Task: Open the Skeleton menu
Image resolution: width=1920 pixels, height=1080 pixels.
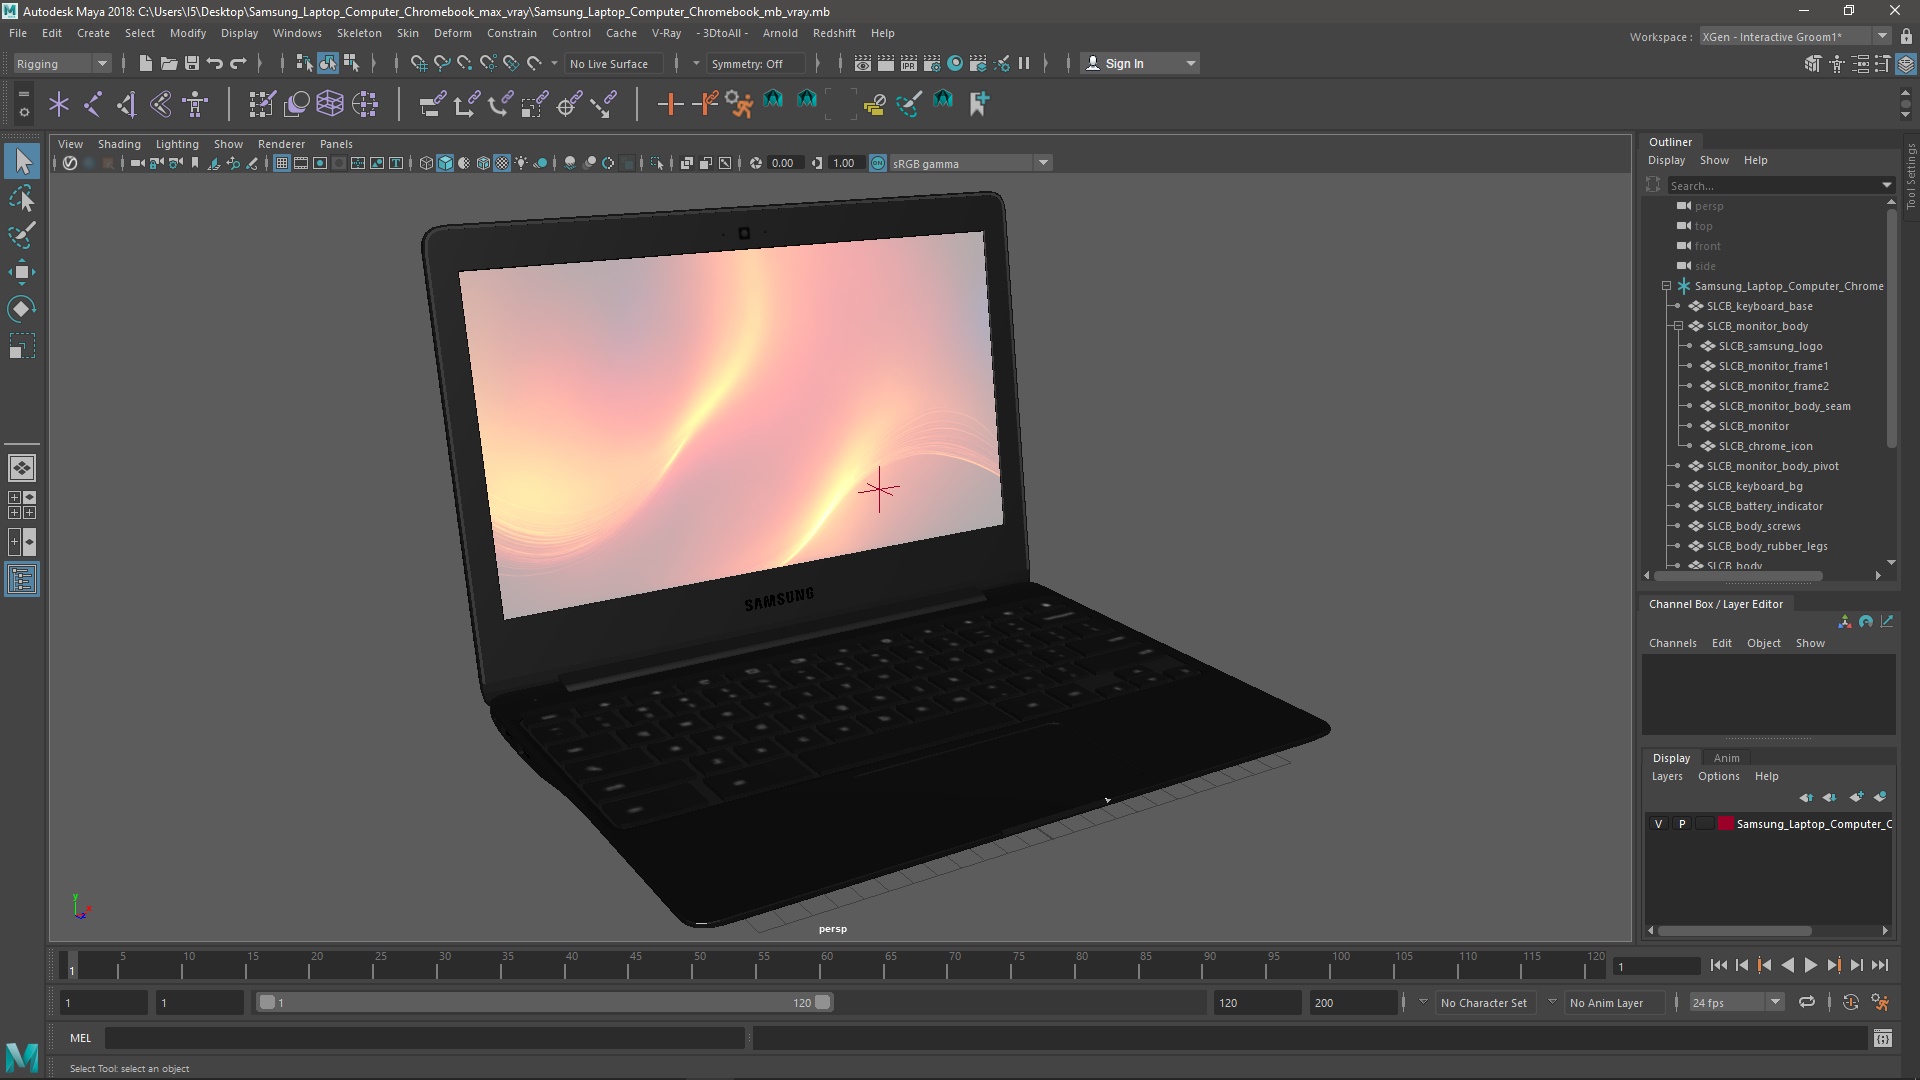Action: (x=359, y=33)
